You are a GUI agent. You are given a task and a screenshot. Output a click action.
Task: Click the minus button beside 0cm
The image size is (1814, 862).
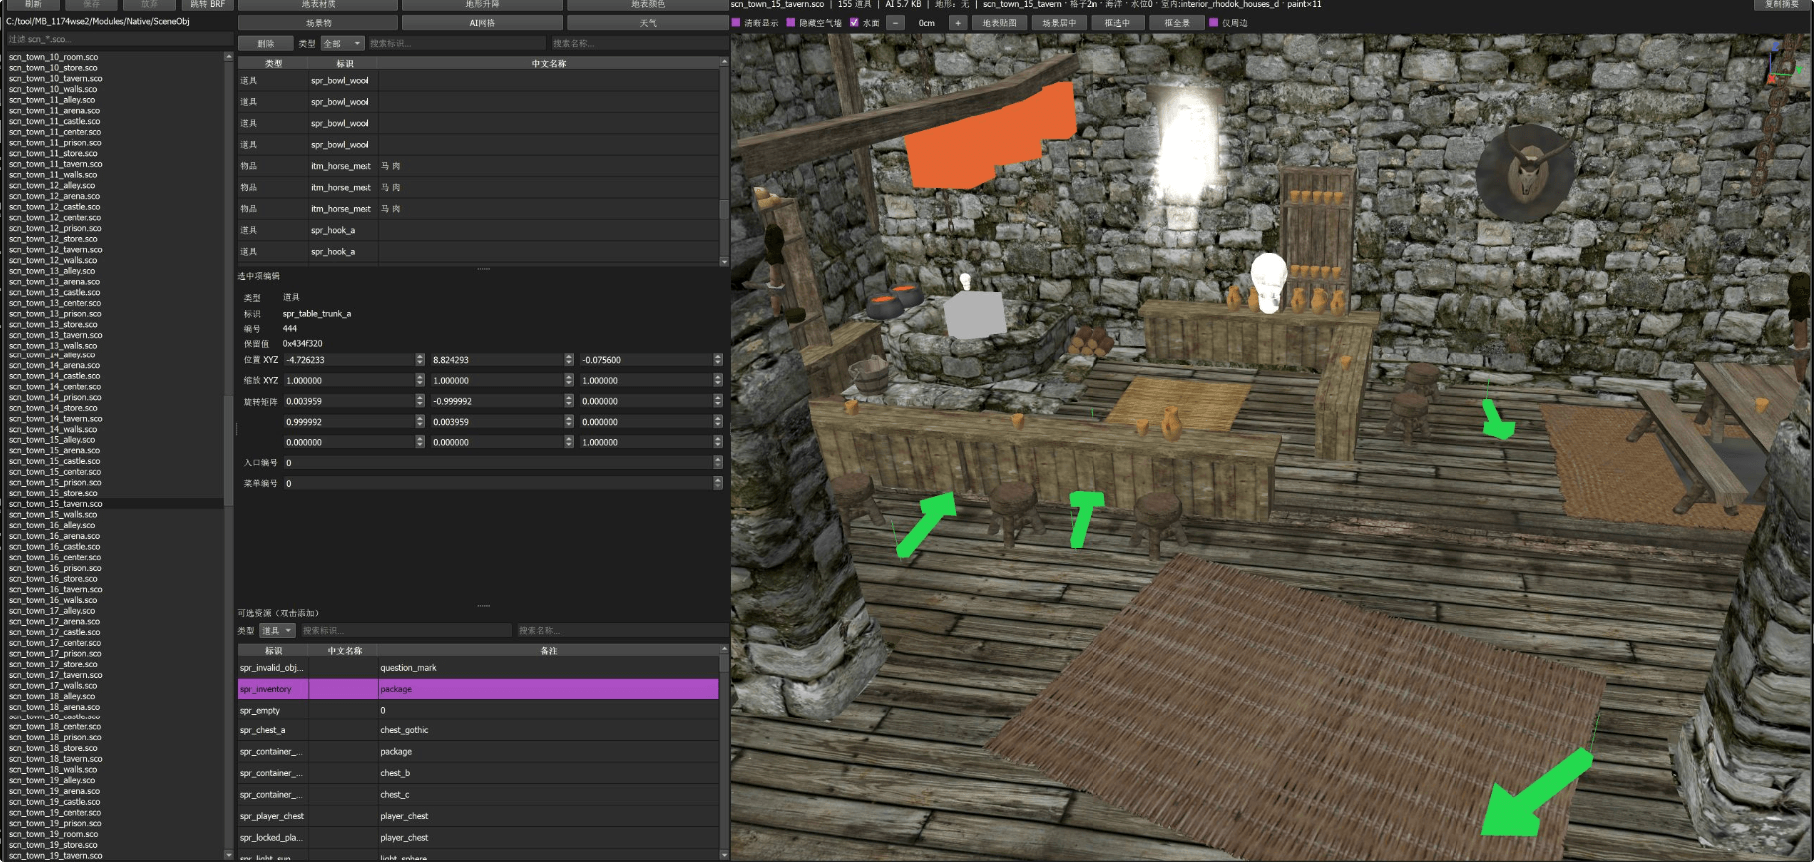(x=896, y=22)
